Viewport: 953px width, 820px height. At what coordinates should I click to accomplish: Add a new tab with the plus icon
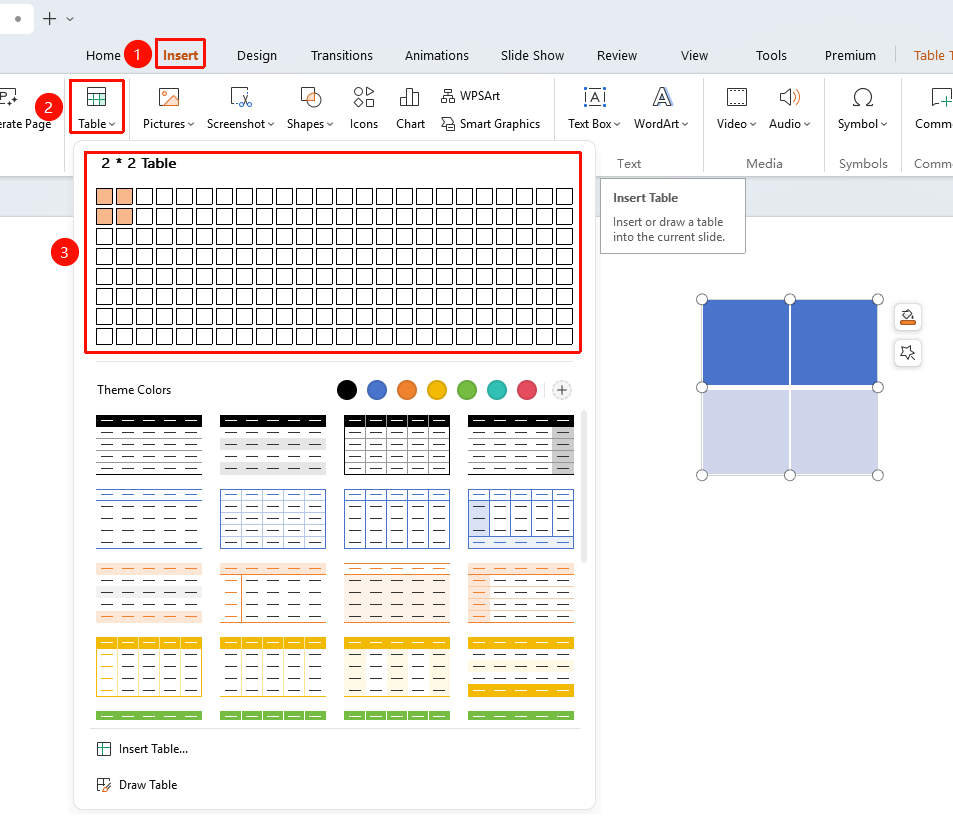(x=49, y=19)
